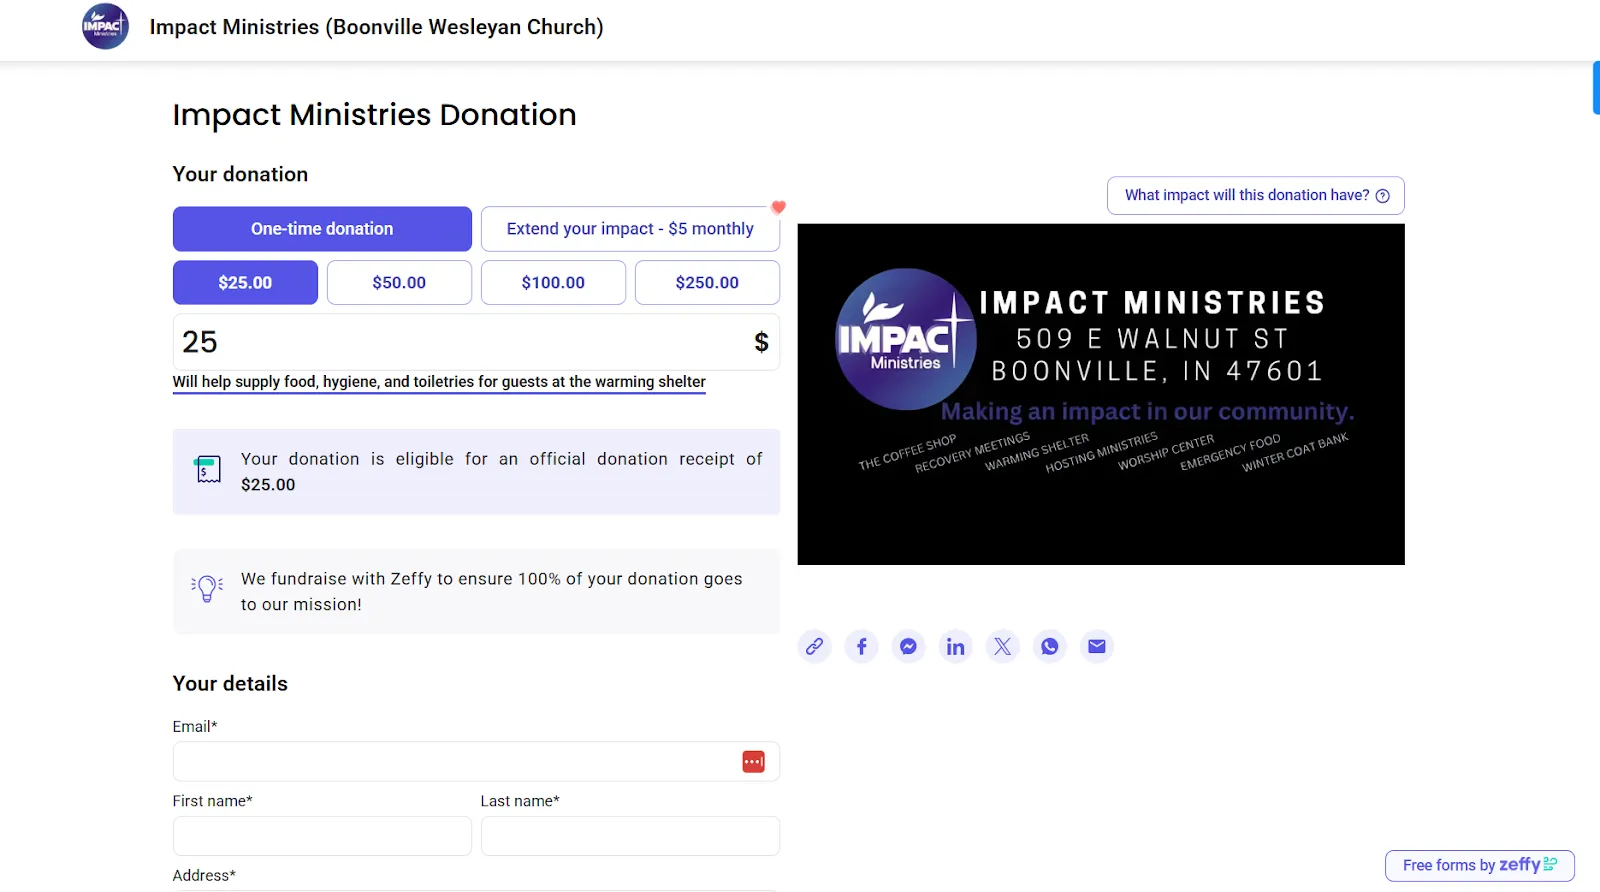Click the Impact Ministries logo in header
This screenshot has height=892, width=1600.
coord(105,27)
